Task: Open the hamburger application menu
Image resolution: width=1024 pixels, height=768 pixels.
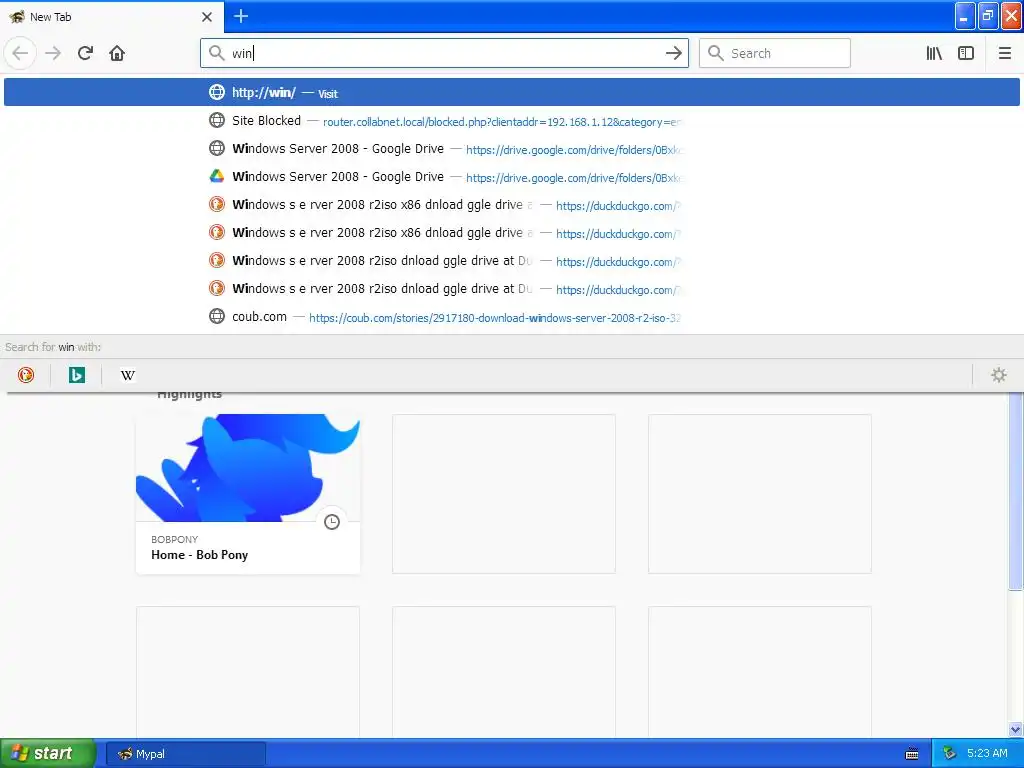Action: point(1004,53)
